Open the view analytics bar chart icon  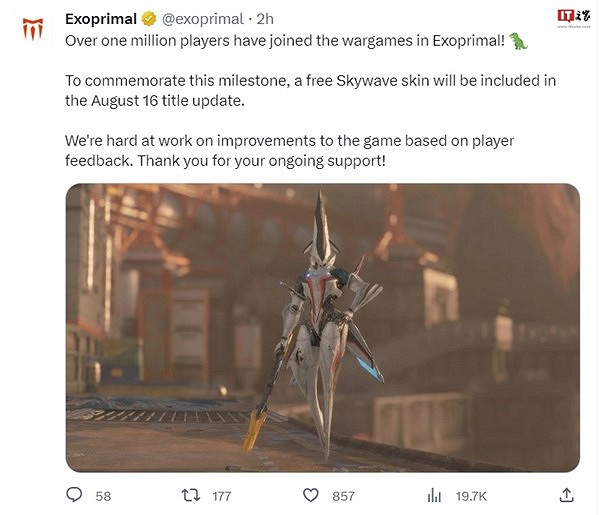coord(434,495)
